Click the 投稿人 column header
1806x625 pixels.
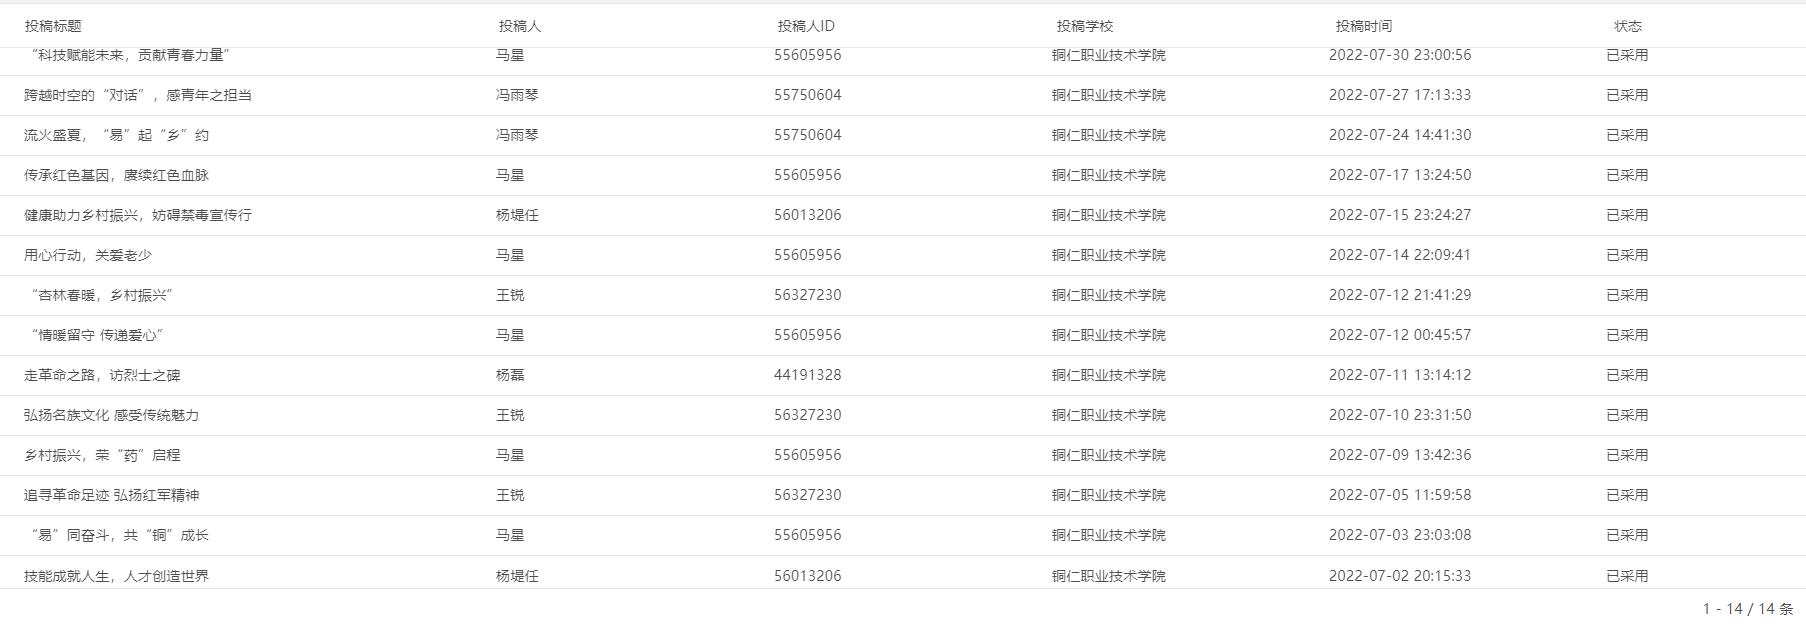[519, 26]
